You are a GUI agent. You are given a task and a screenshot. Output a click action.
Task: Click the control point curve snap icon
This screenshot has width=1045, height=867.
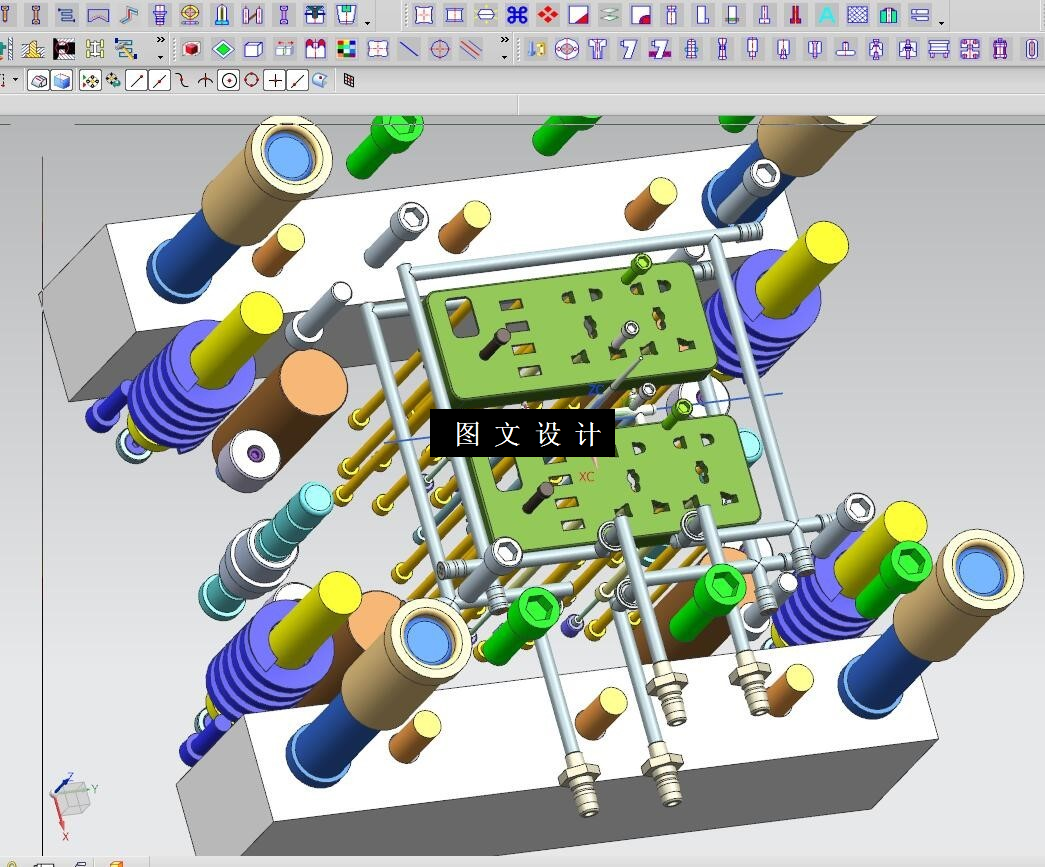click(182, 81)
